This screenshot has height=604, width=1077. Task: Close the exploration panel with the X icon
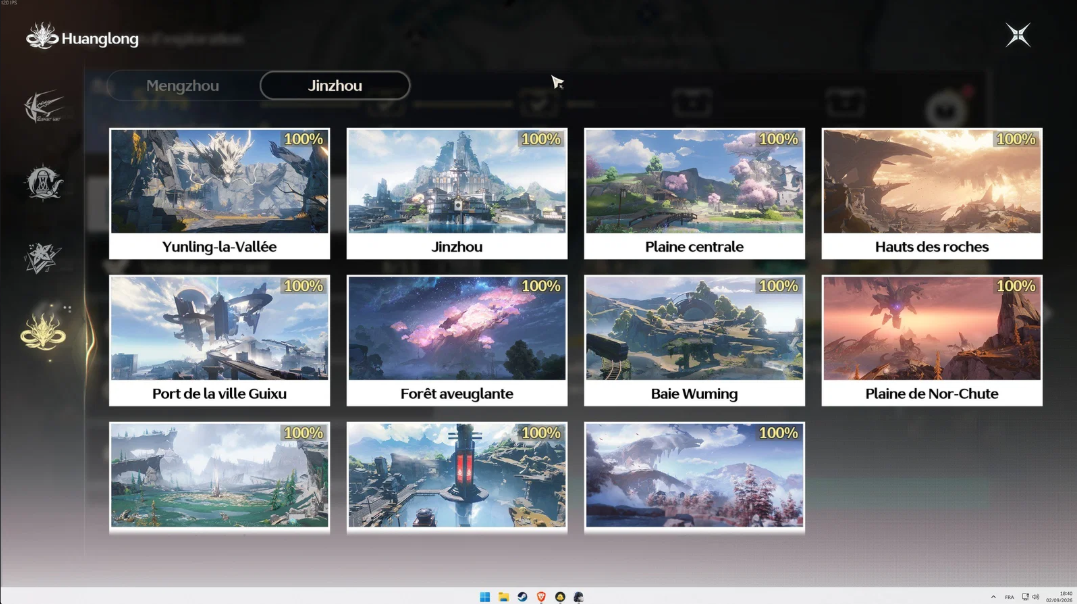pos(1018,34)
